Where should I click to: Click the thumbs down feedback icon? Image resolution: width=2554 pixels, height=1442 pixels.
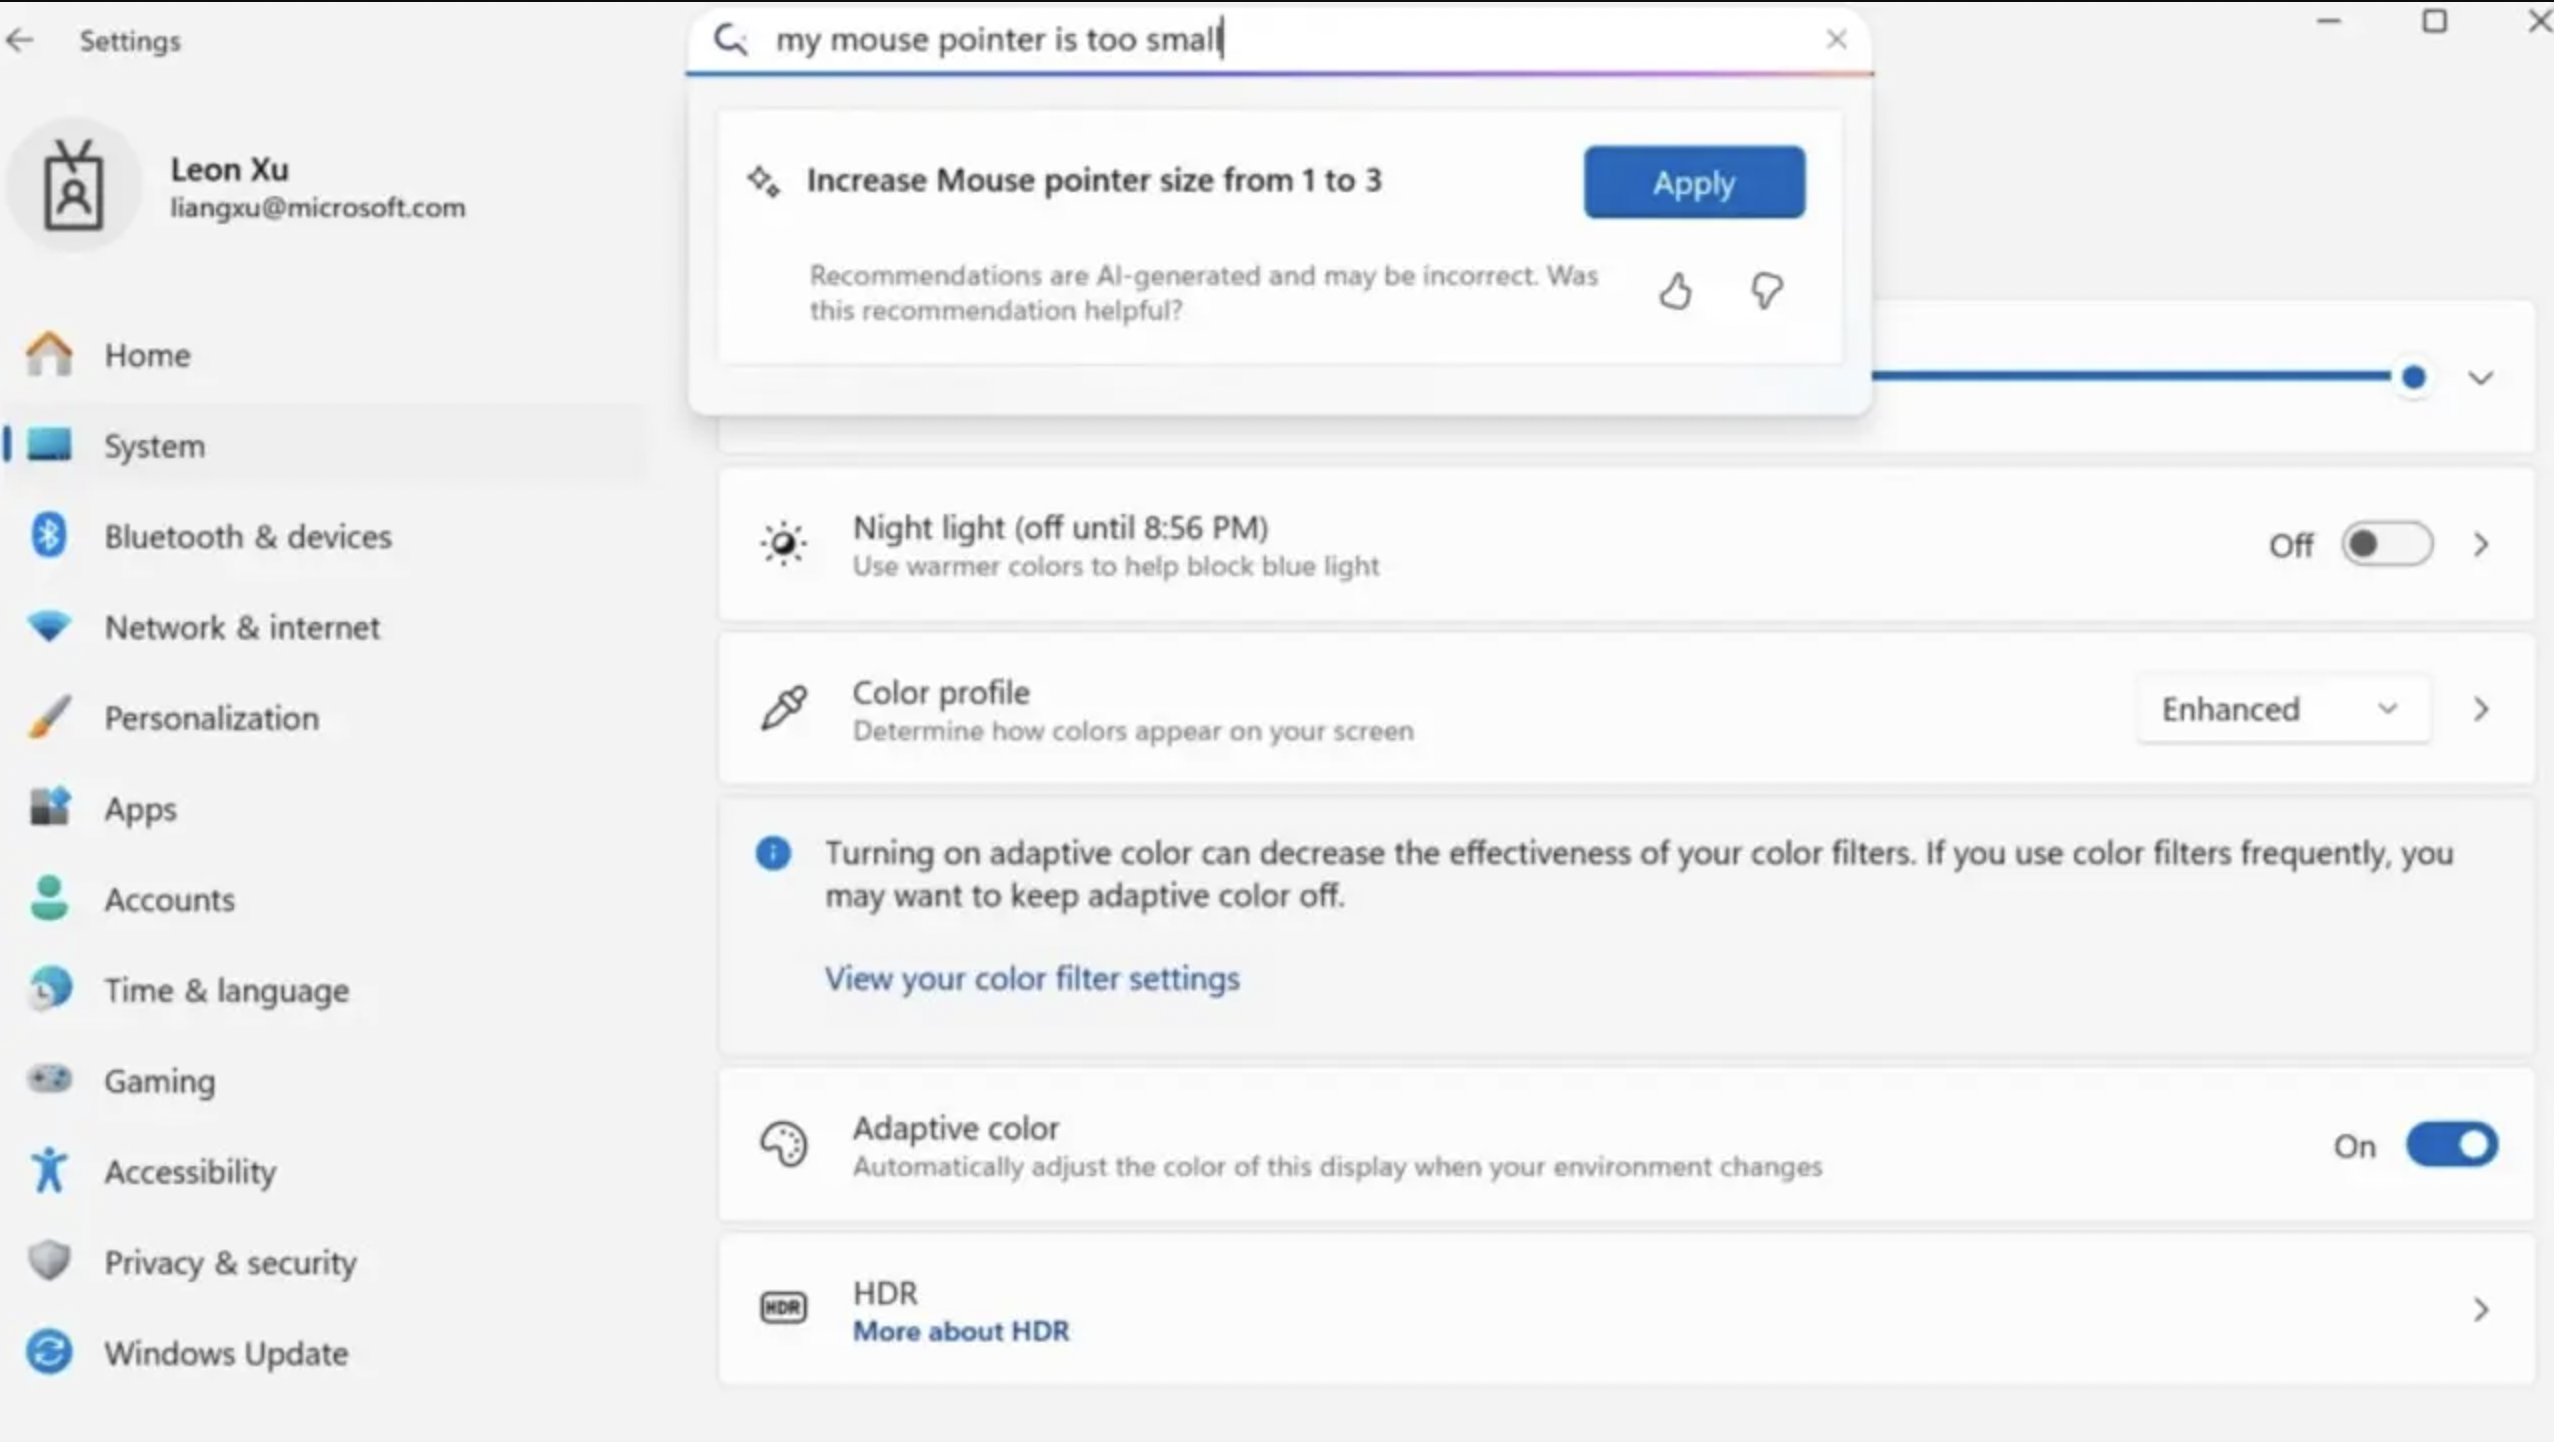tap(1766, 291)
